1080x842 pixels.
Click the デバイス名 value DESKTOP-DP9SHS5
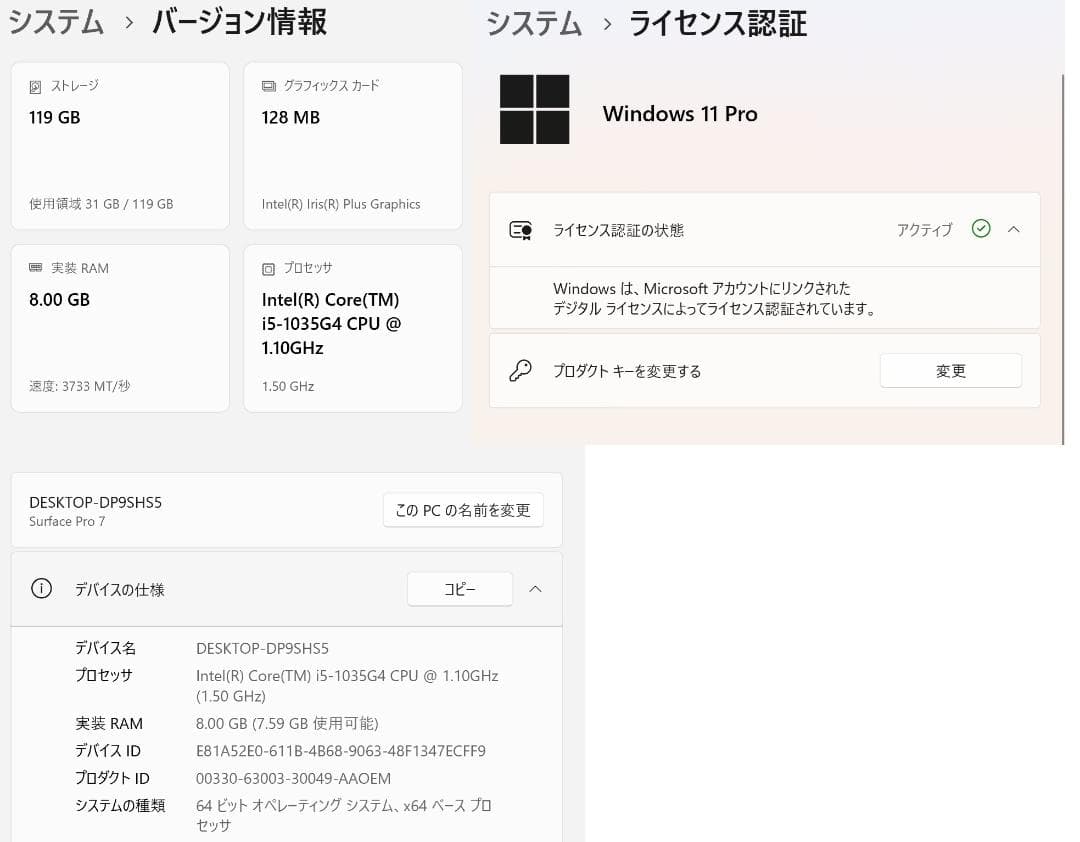(262, 648)
